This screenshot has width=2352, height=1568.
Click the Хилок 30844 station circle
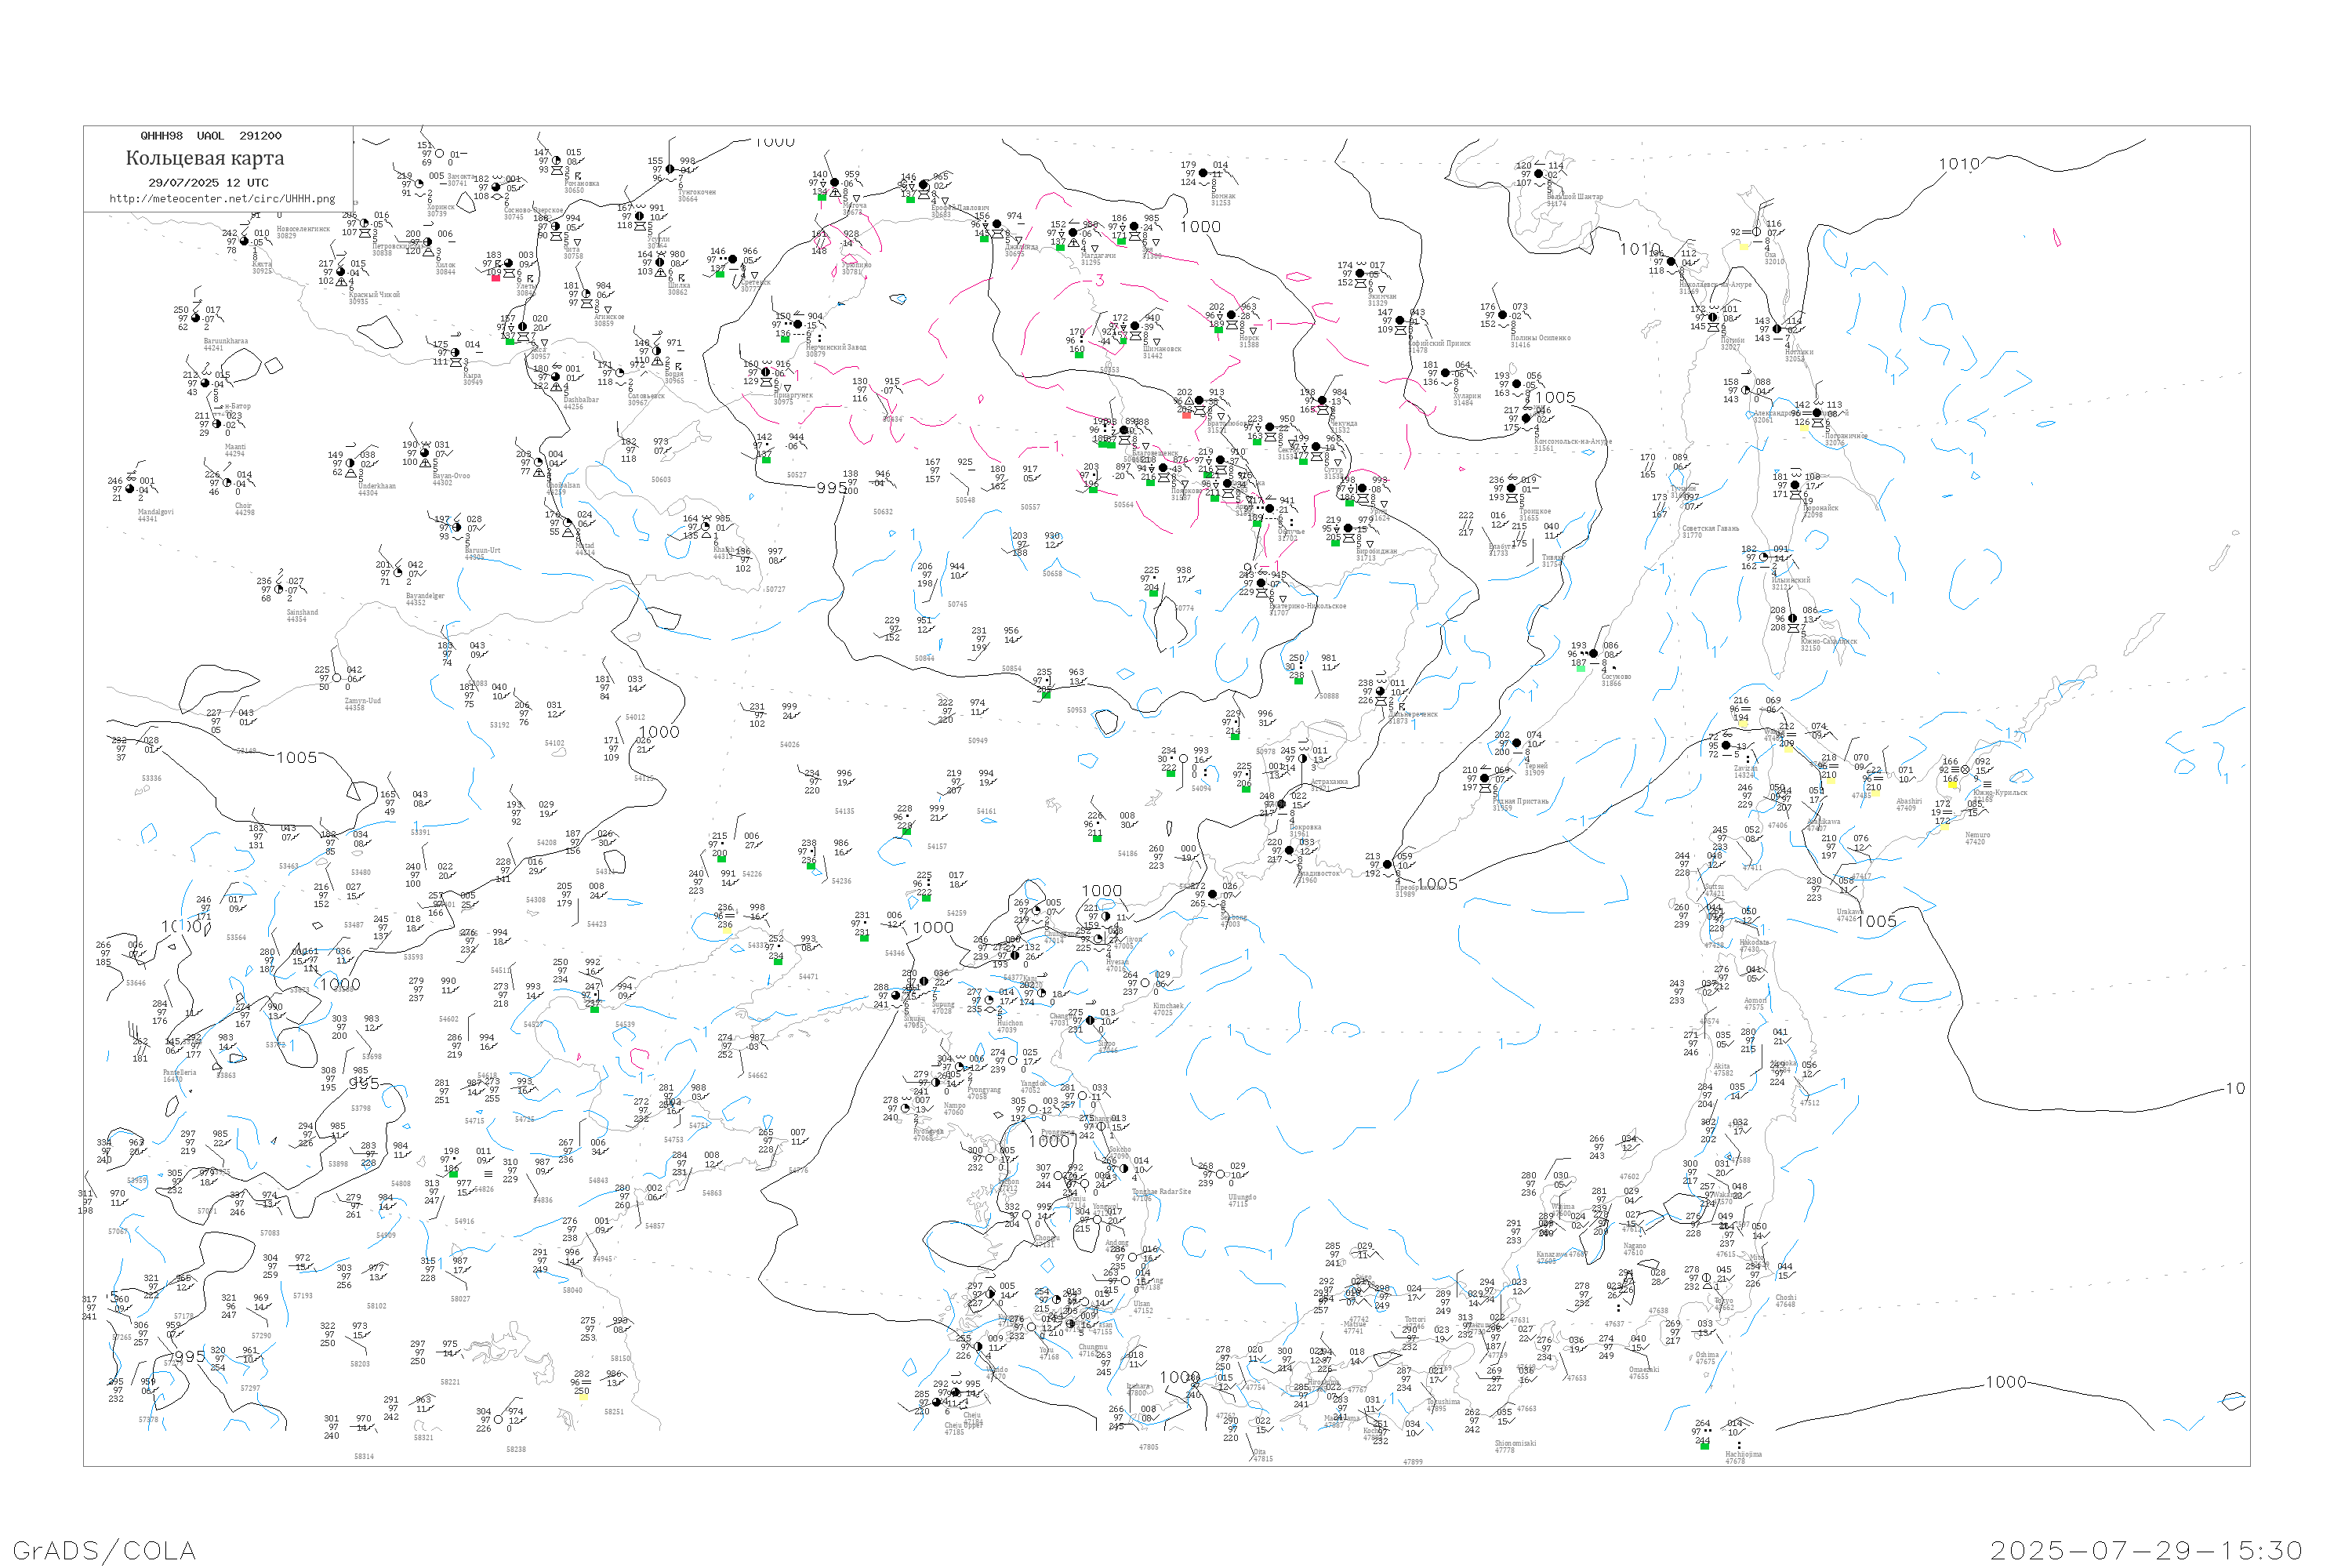click(x=429, y=243)
